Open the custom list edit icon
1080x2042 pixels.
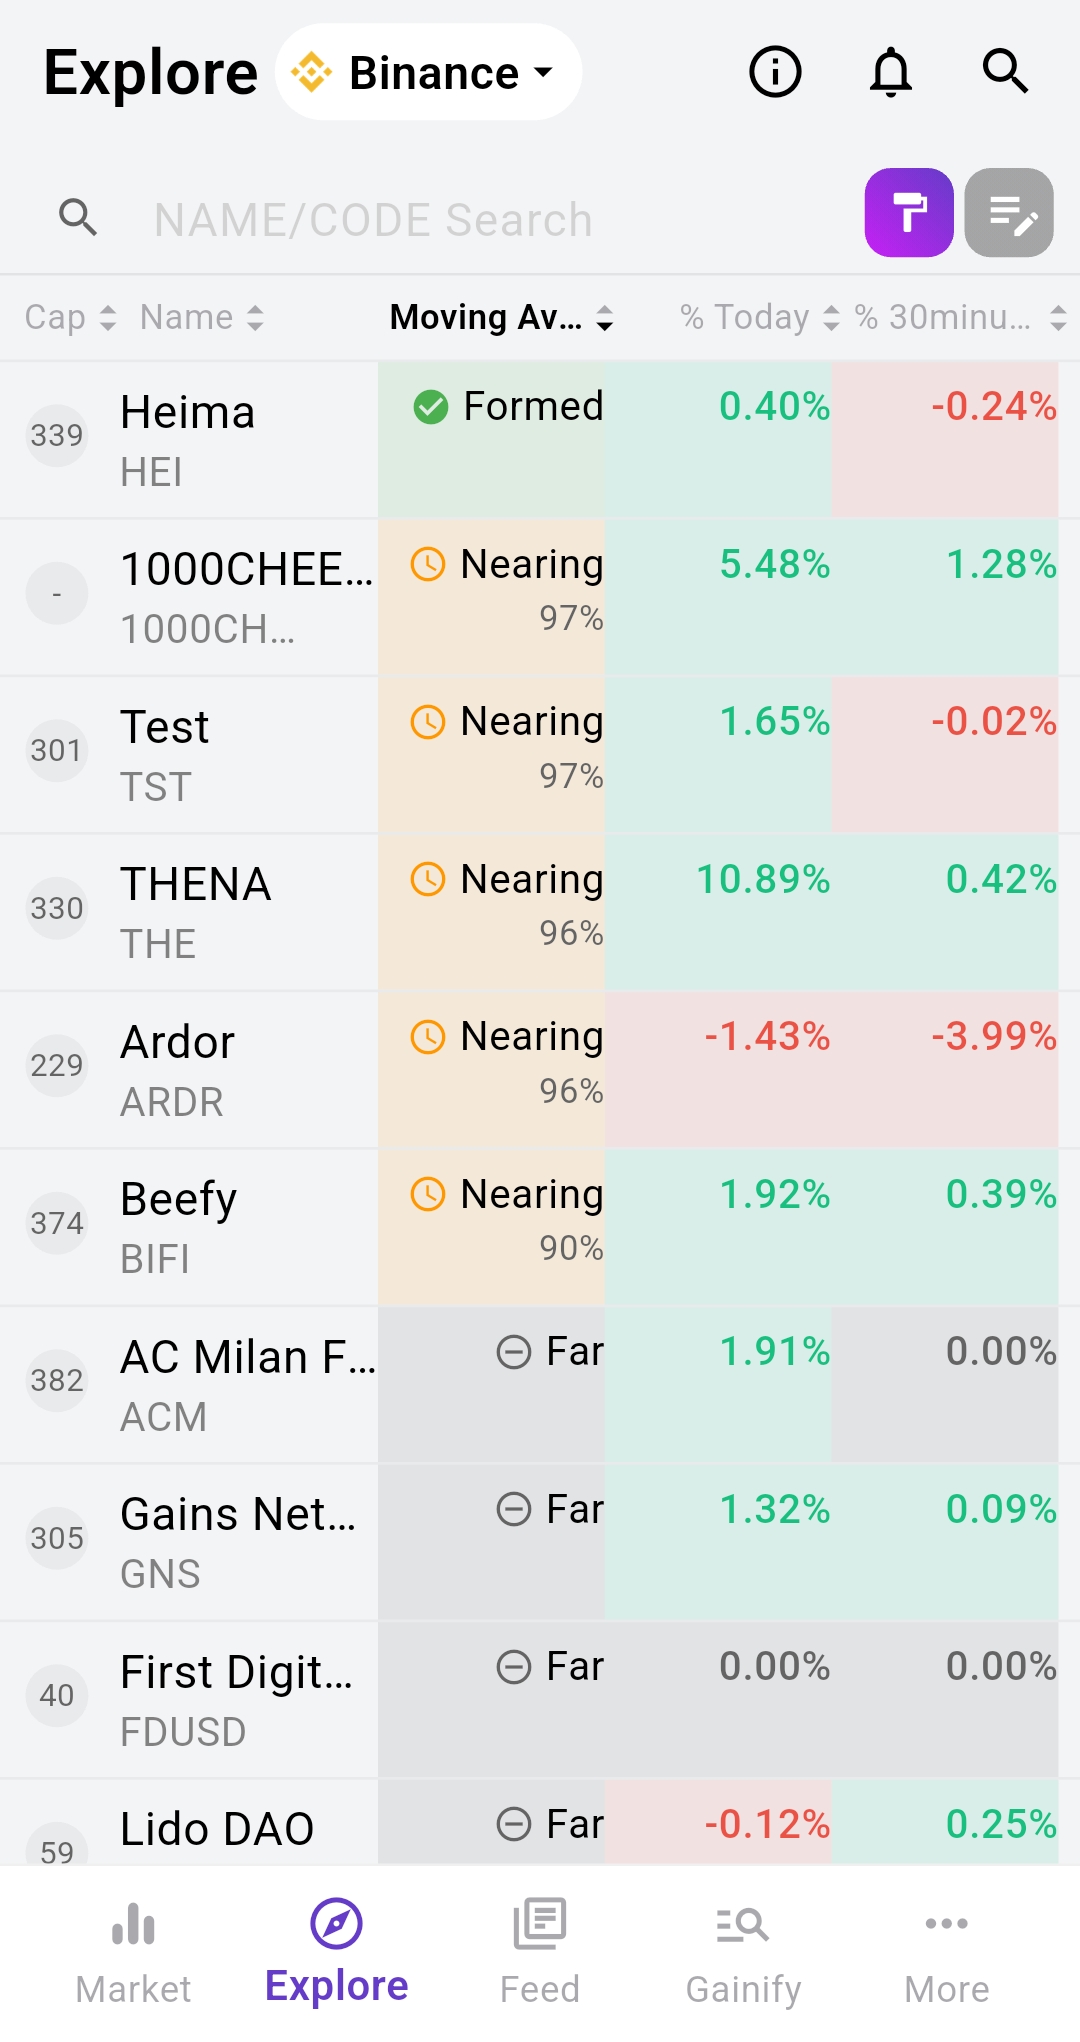tap(1008, 214)
